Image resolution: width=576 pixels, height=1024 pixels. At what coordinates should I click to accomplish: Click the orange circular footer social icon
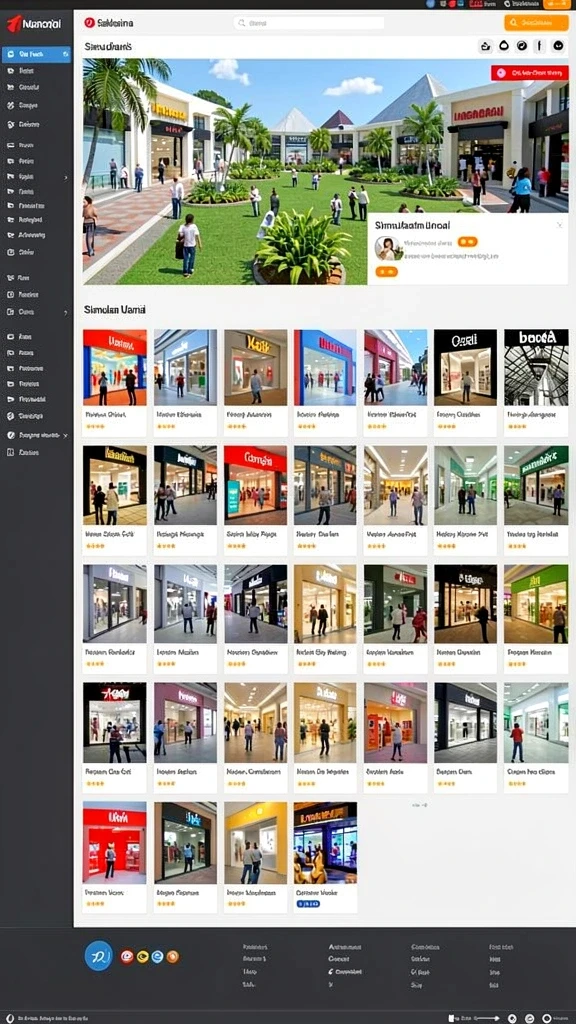point(172,957)
